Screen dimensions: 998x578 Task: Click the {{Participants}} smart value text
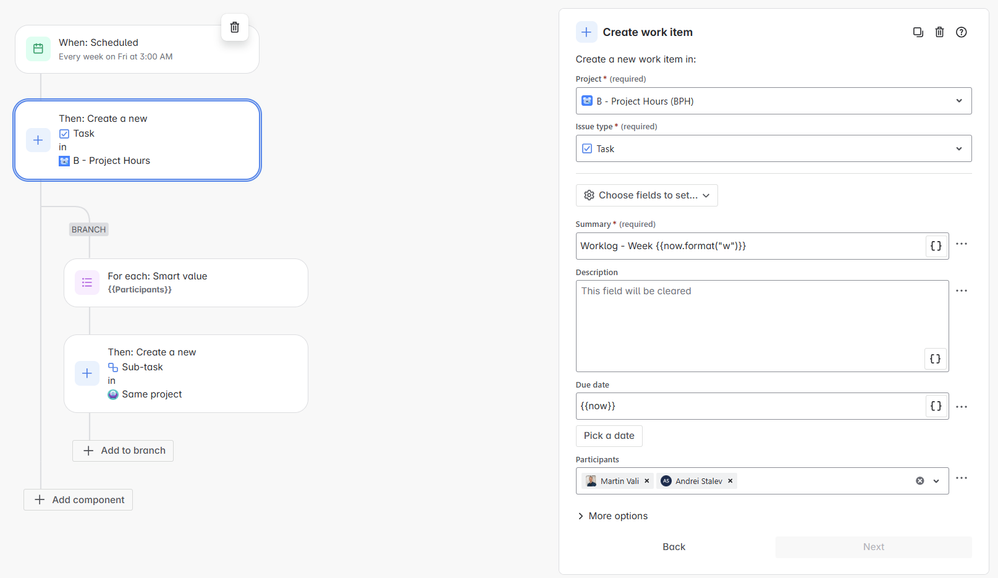coord(139,290)
